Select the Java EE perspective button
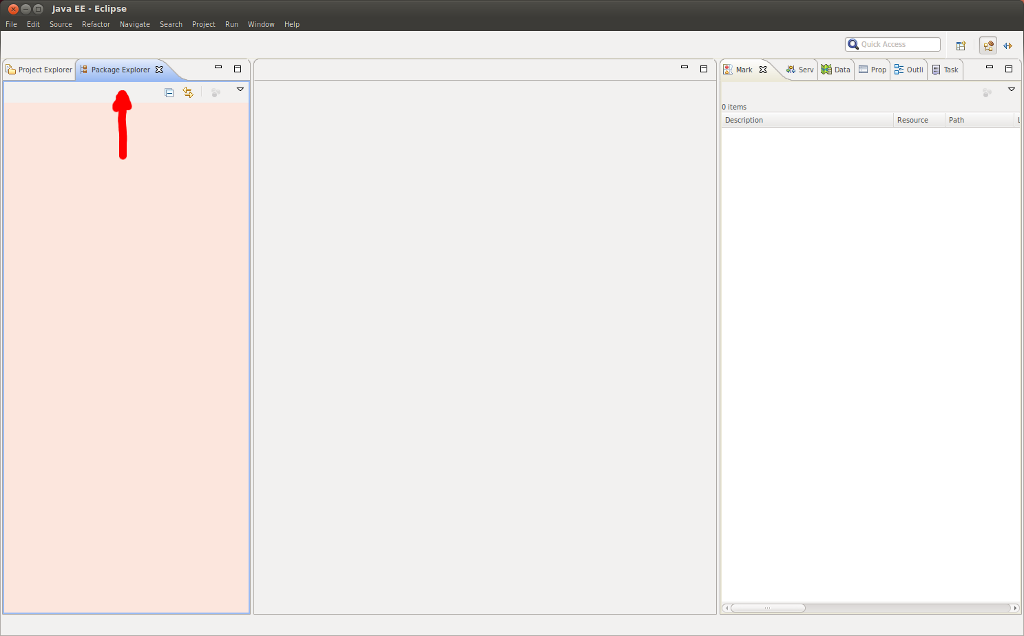 point(987,45)
